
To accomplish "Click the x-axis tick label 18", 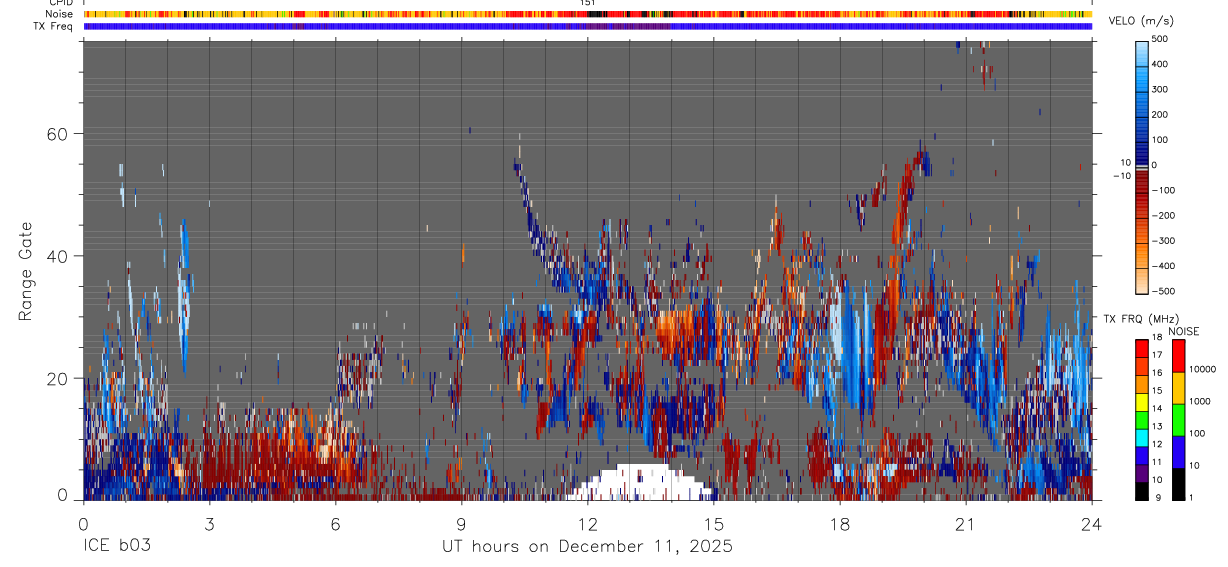I will point(840,523).
